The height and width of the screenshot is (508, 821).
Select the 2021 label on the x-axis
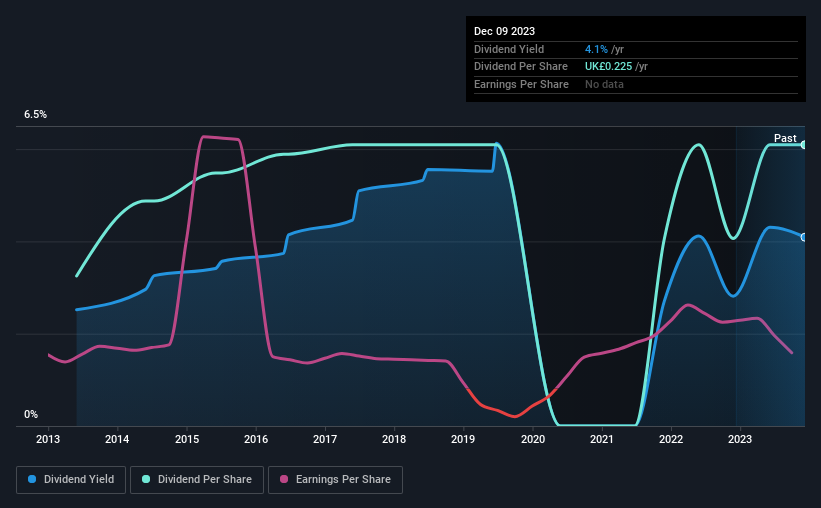click(x=602, y=439)
